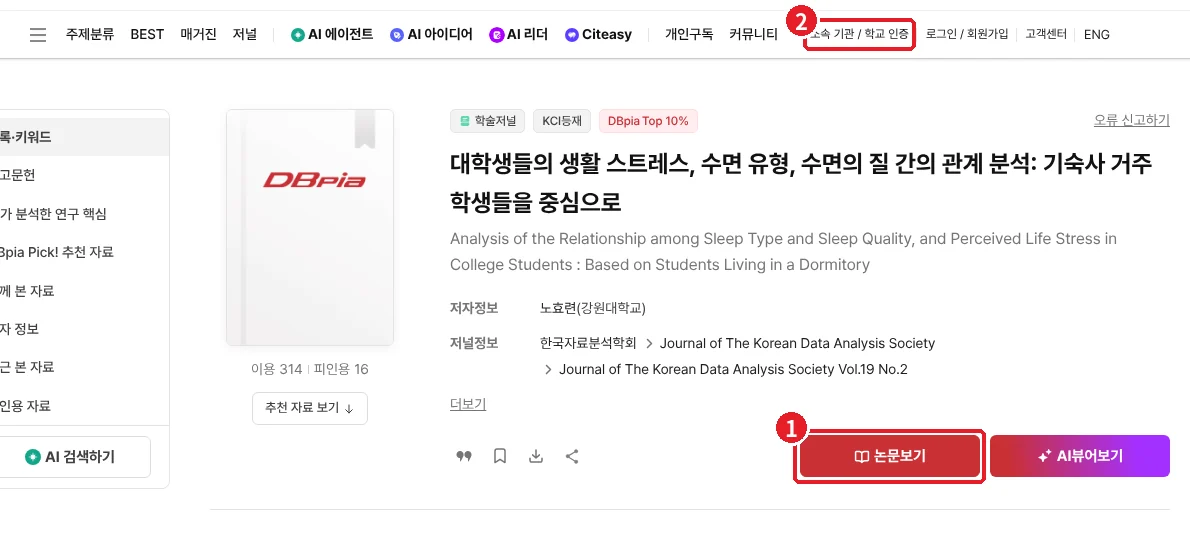Click the 학술저널 tag
Viewport: 1190px width, 550px height.
pos(487,121)
